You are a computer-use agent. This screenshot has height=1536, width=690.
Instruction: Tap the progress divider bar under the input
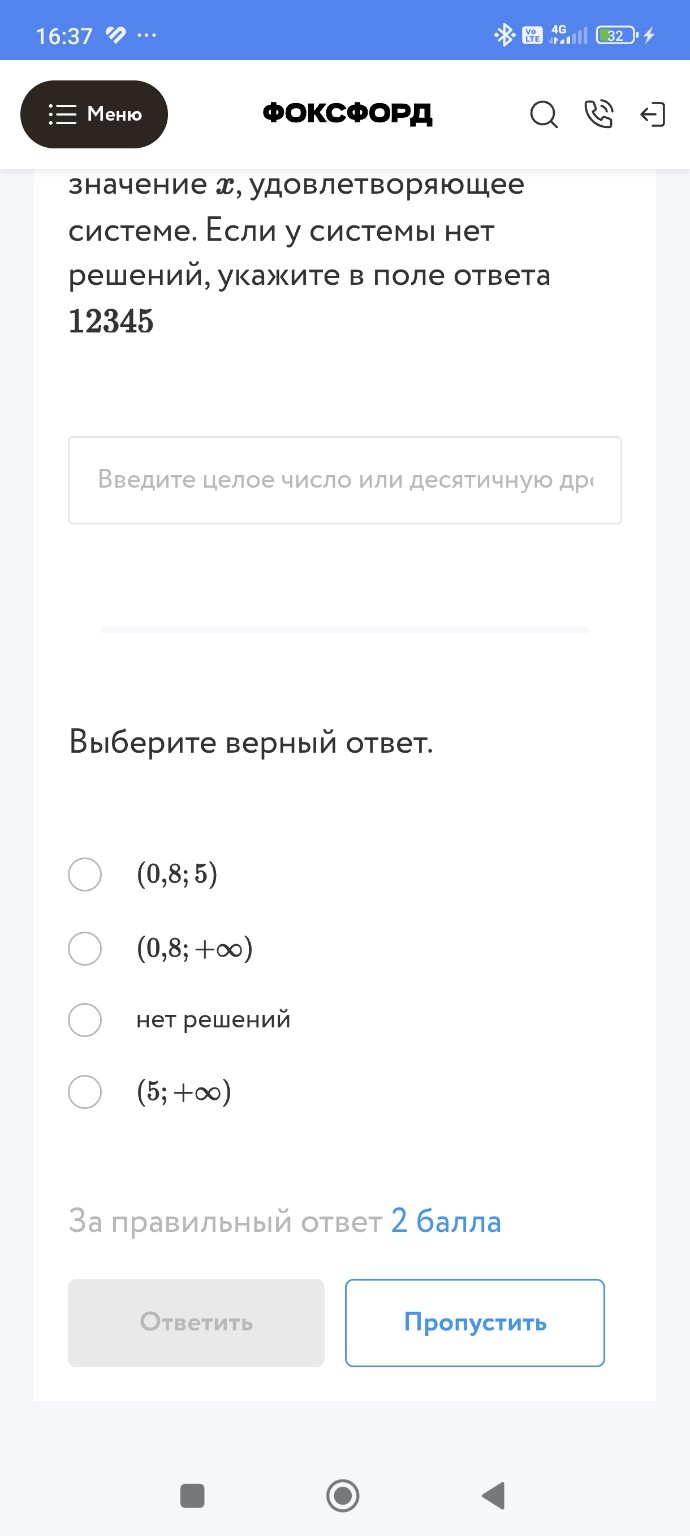tap(344, 630)
